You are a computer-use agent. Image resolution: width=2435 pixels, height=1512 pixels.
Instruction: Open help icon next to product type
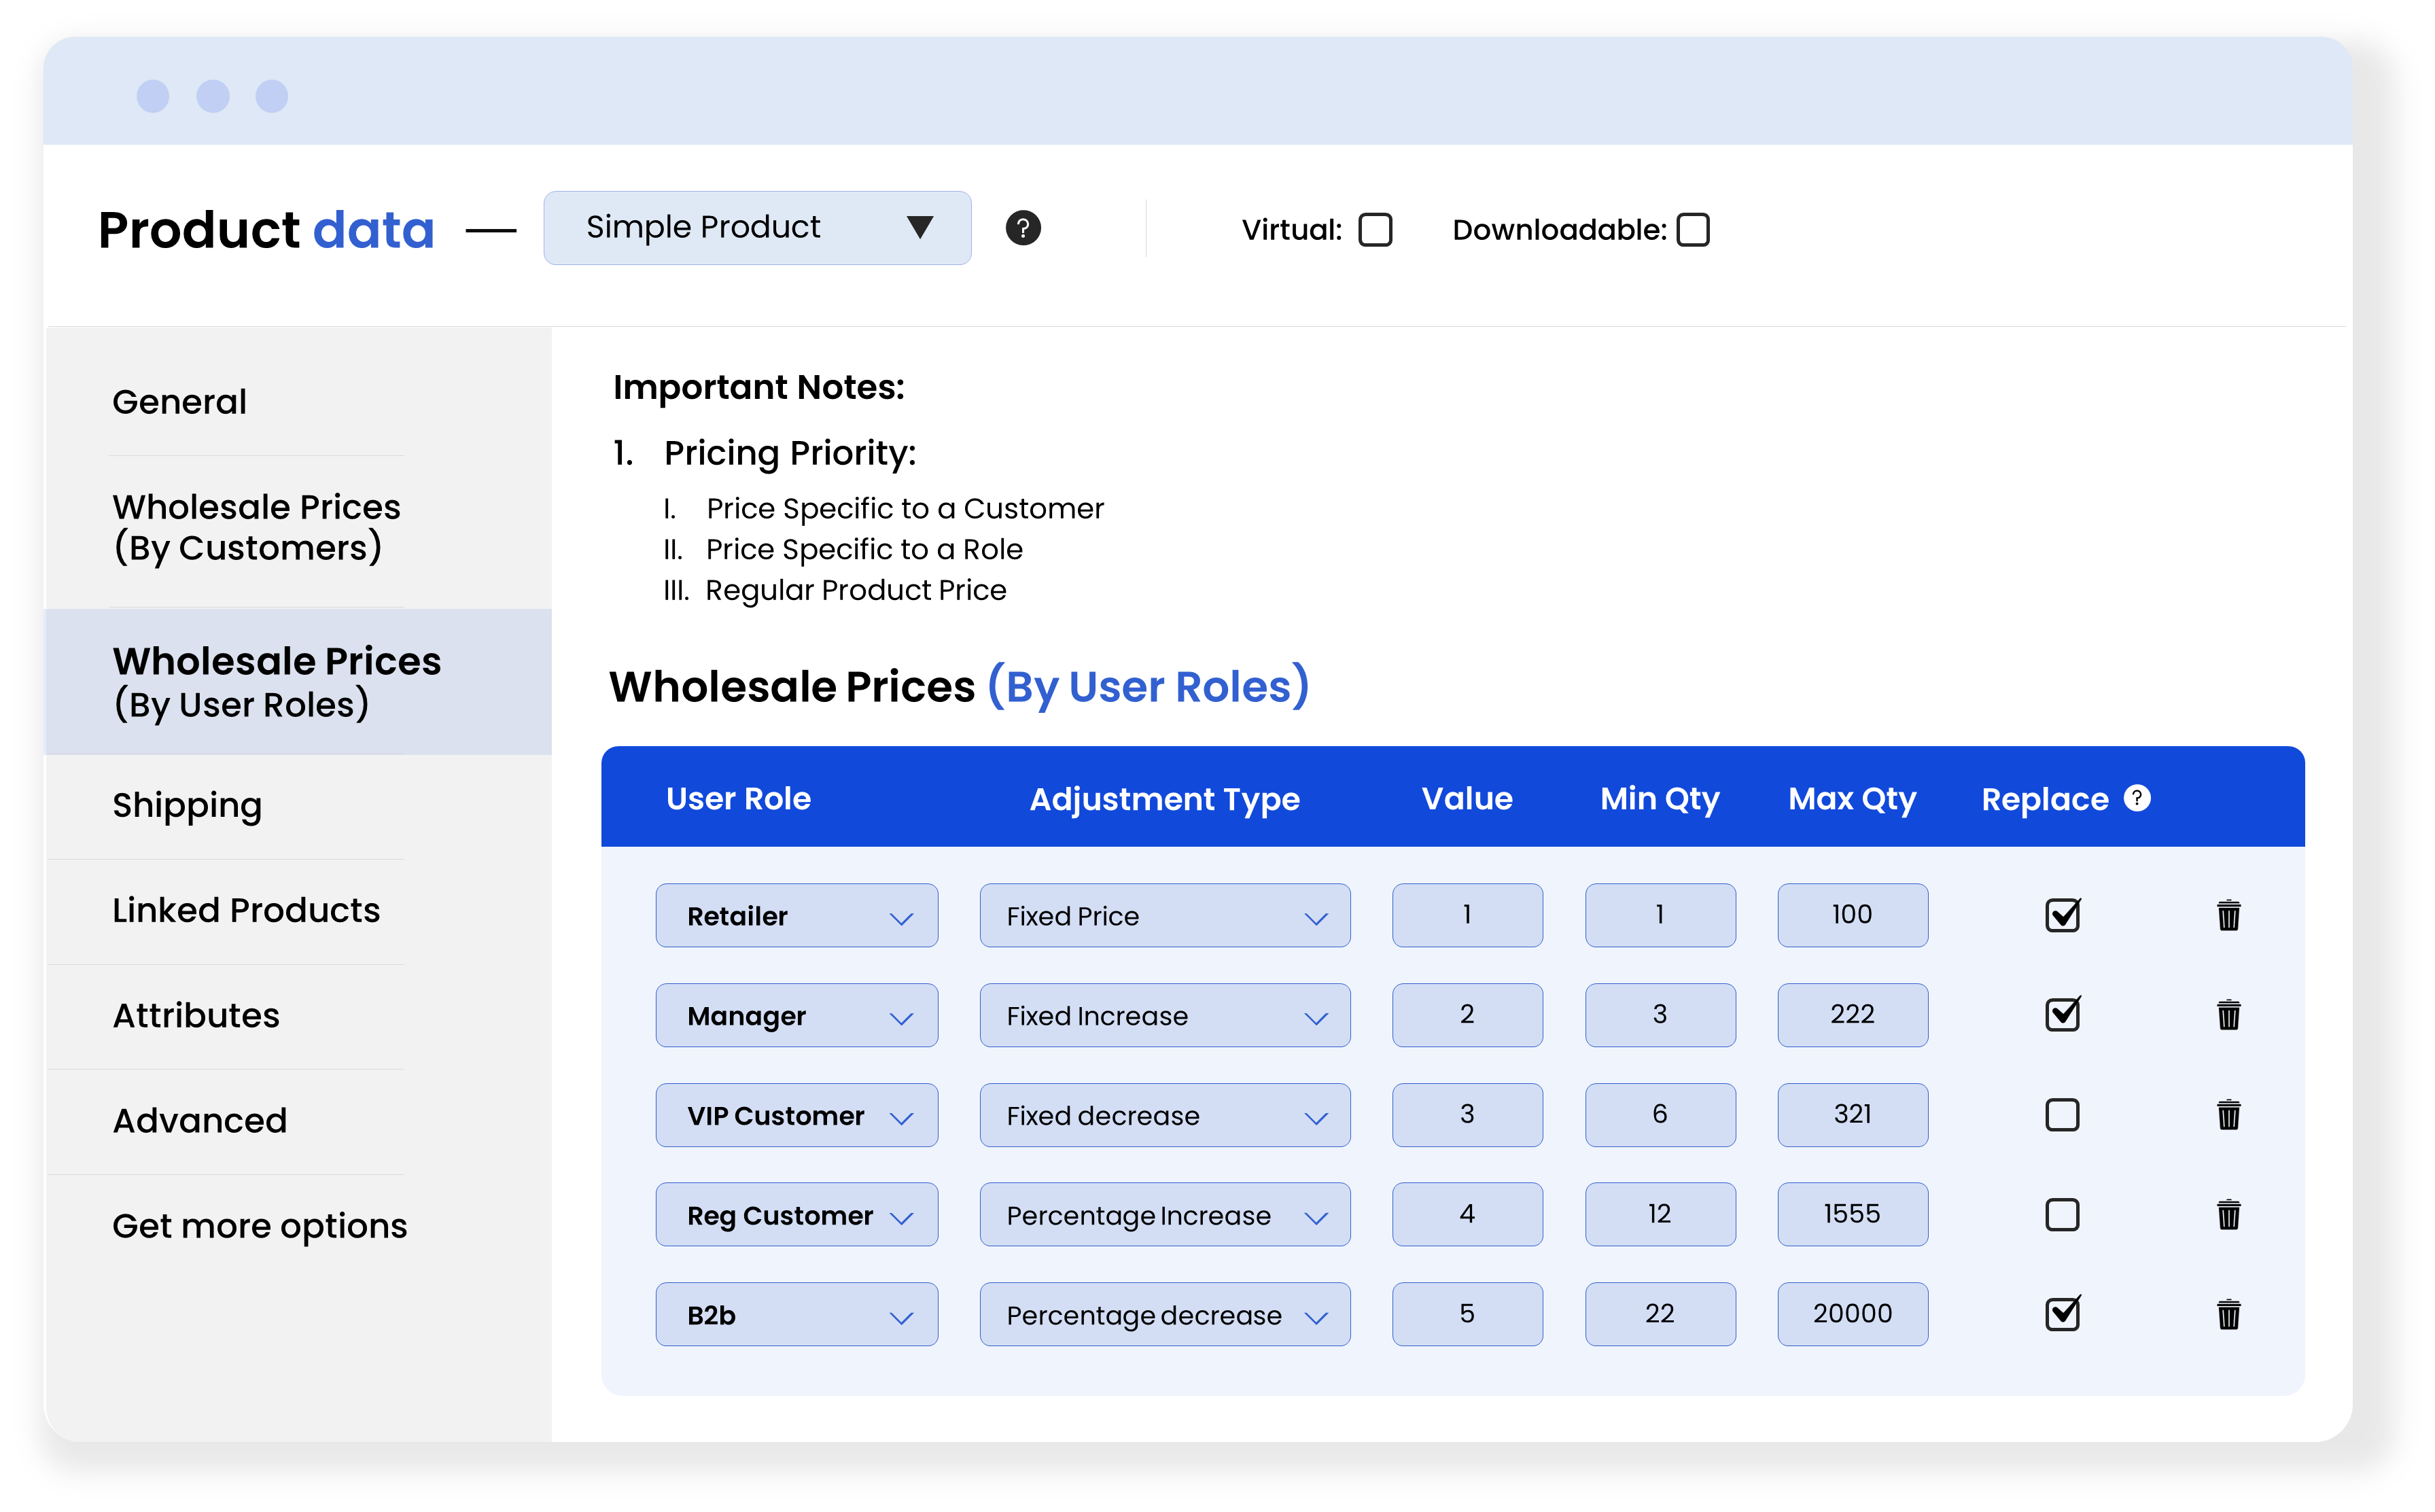1022,228
